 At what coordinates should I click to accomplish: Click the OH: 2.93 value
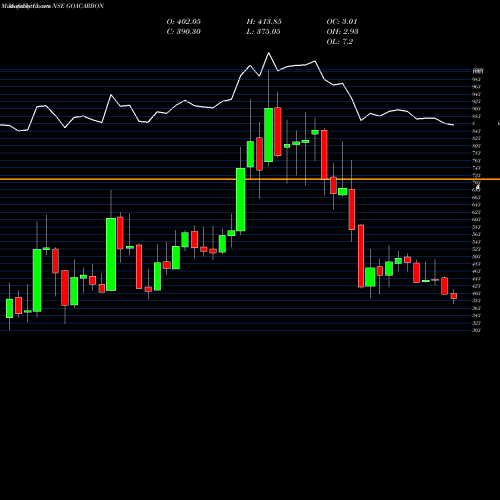pos(342,32)
